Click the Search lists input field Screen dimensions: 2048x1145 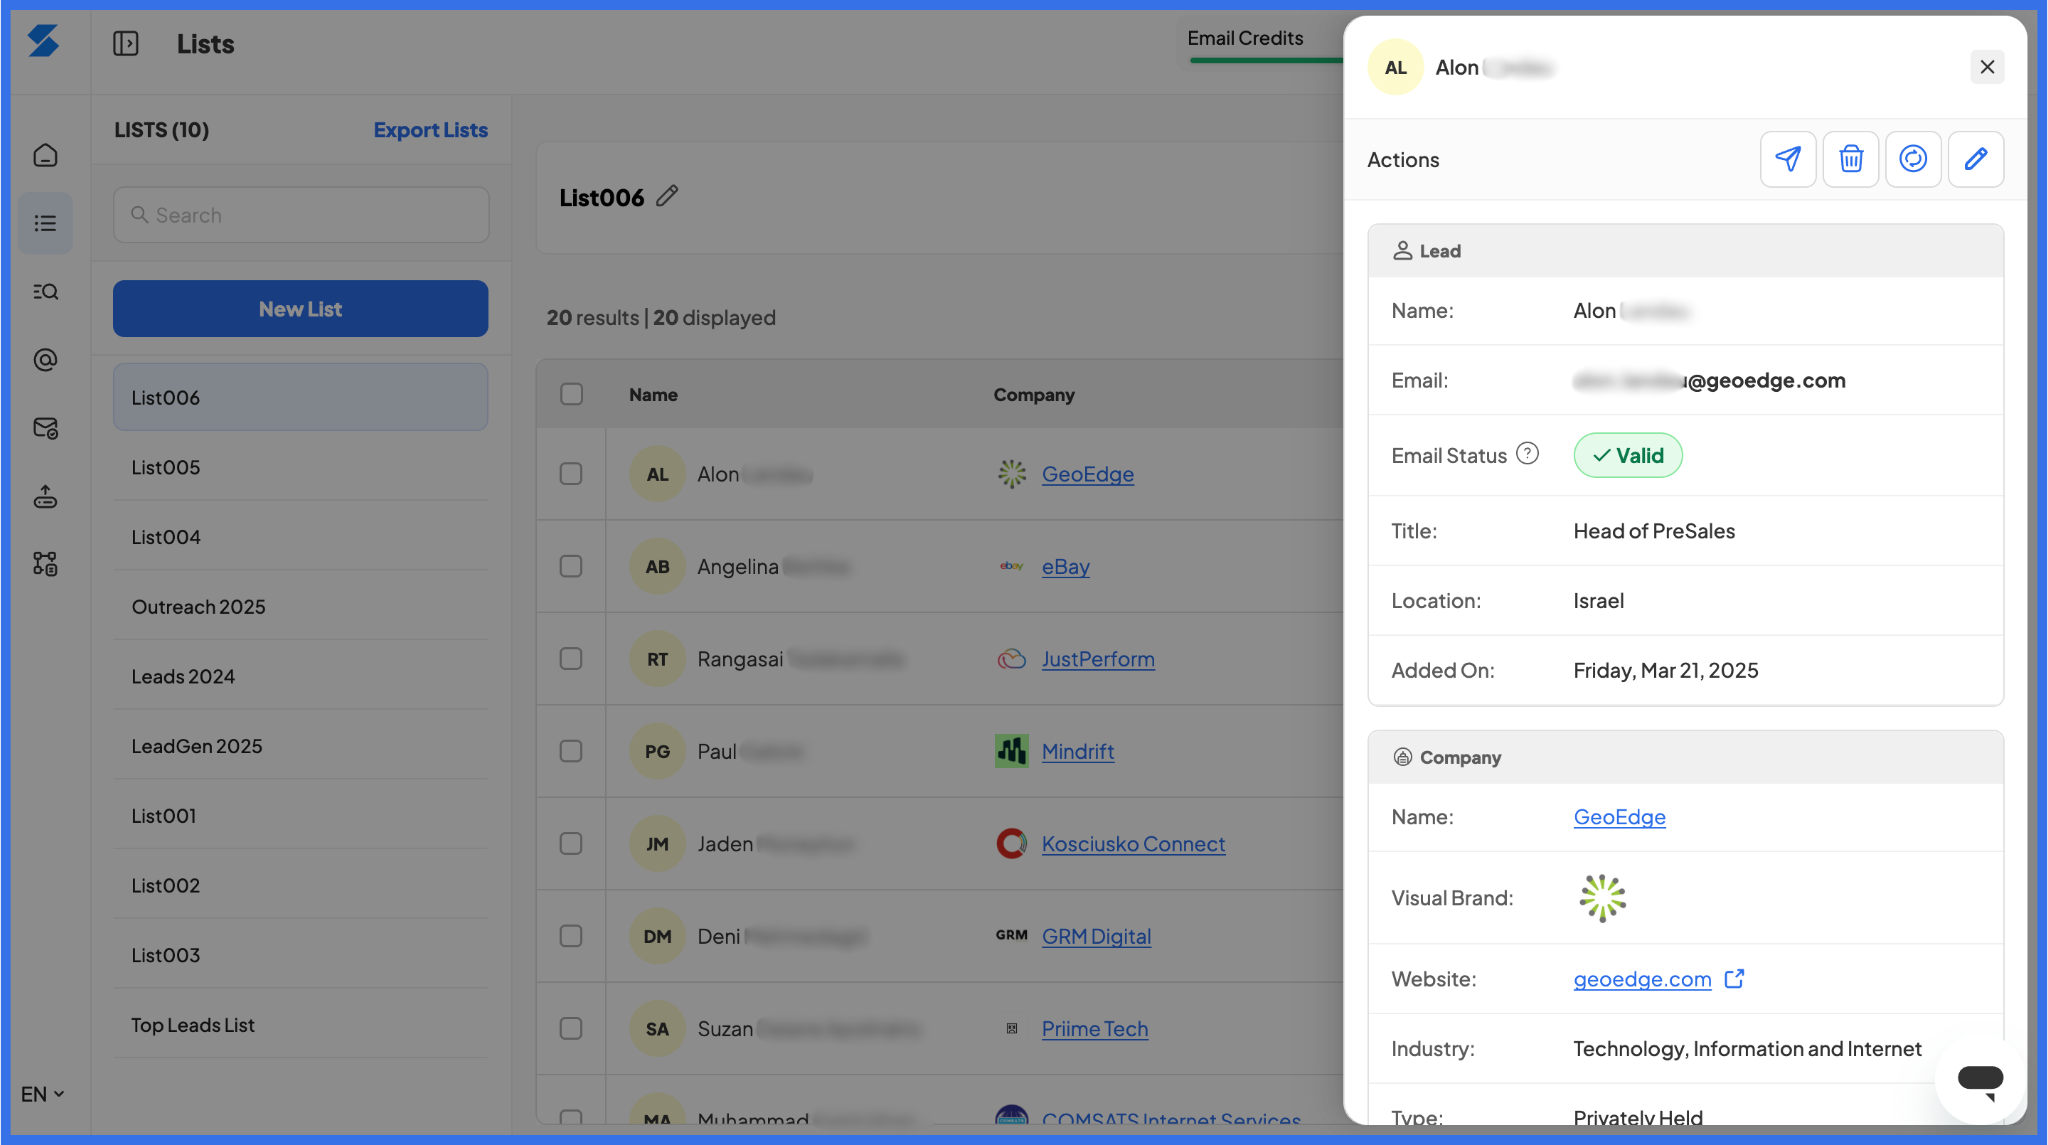pos(301,215)
